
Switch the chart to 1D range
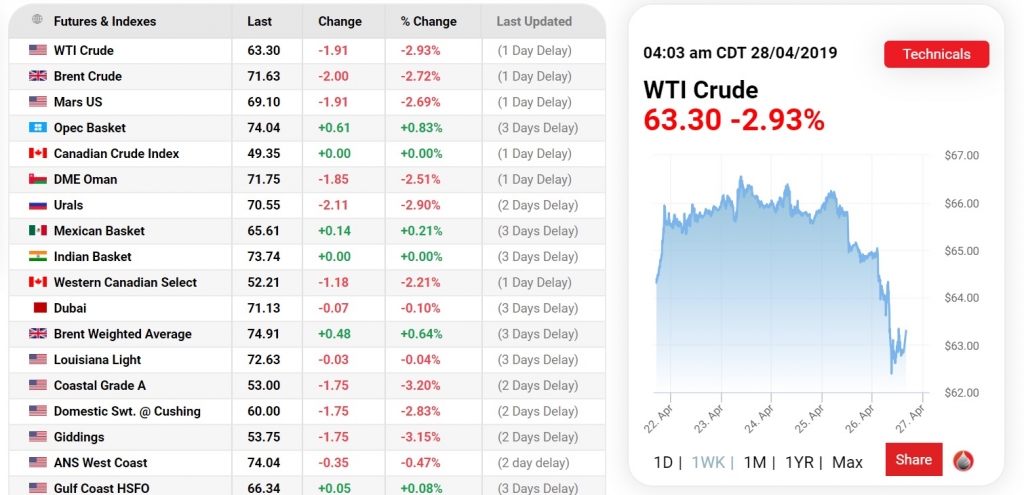(663, 462)
